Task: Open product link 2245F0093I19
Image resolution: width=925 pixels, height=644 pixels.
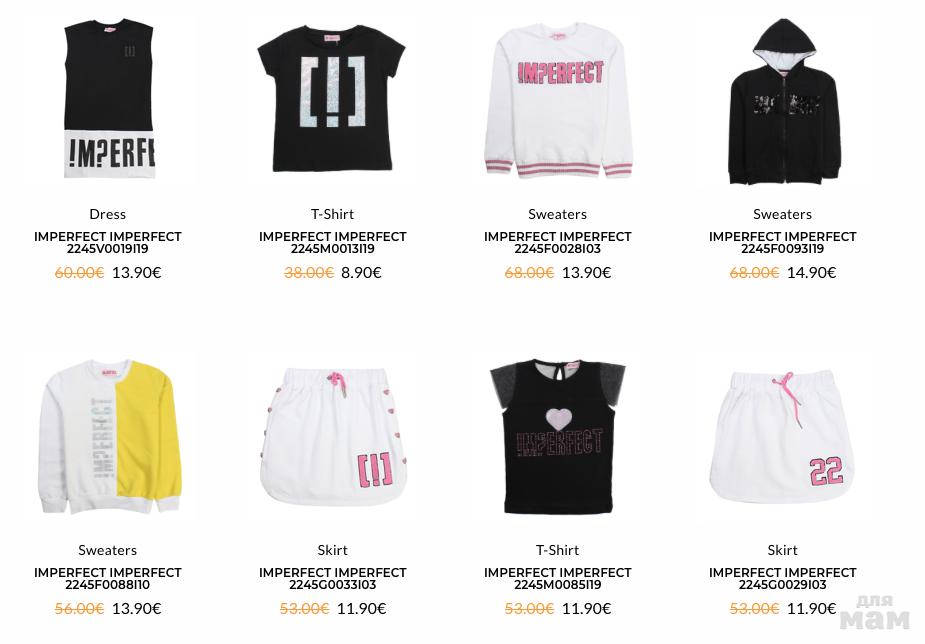Action: click(x=782, y=242)
